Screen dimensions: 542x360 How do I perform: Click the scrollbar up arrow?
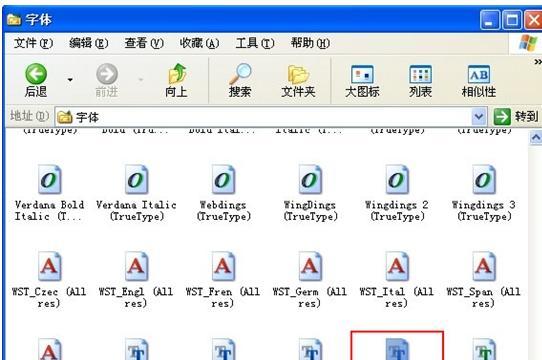[x=535, y=138]
